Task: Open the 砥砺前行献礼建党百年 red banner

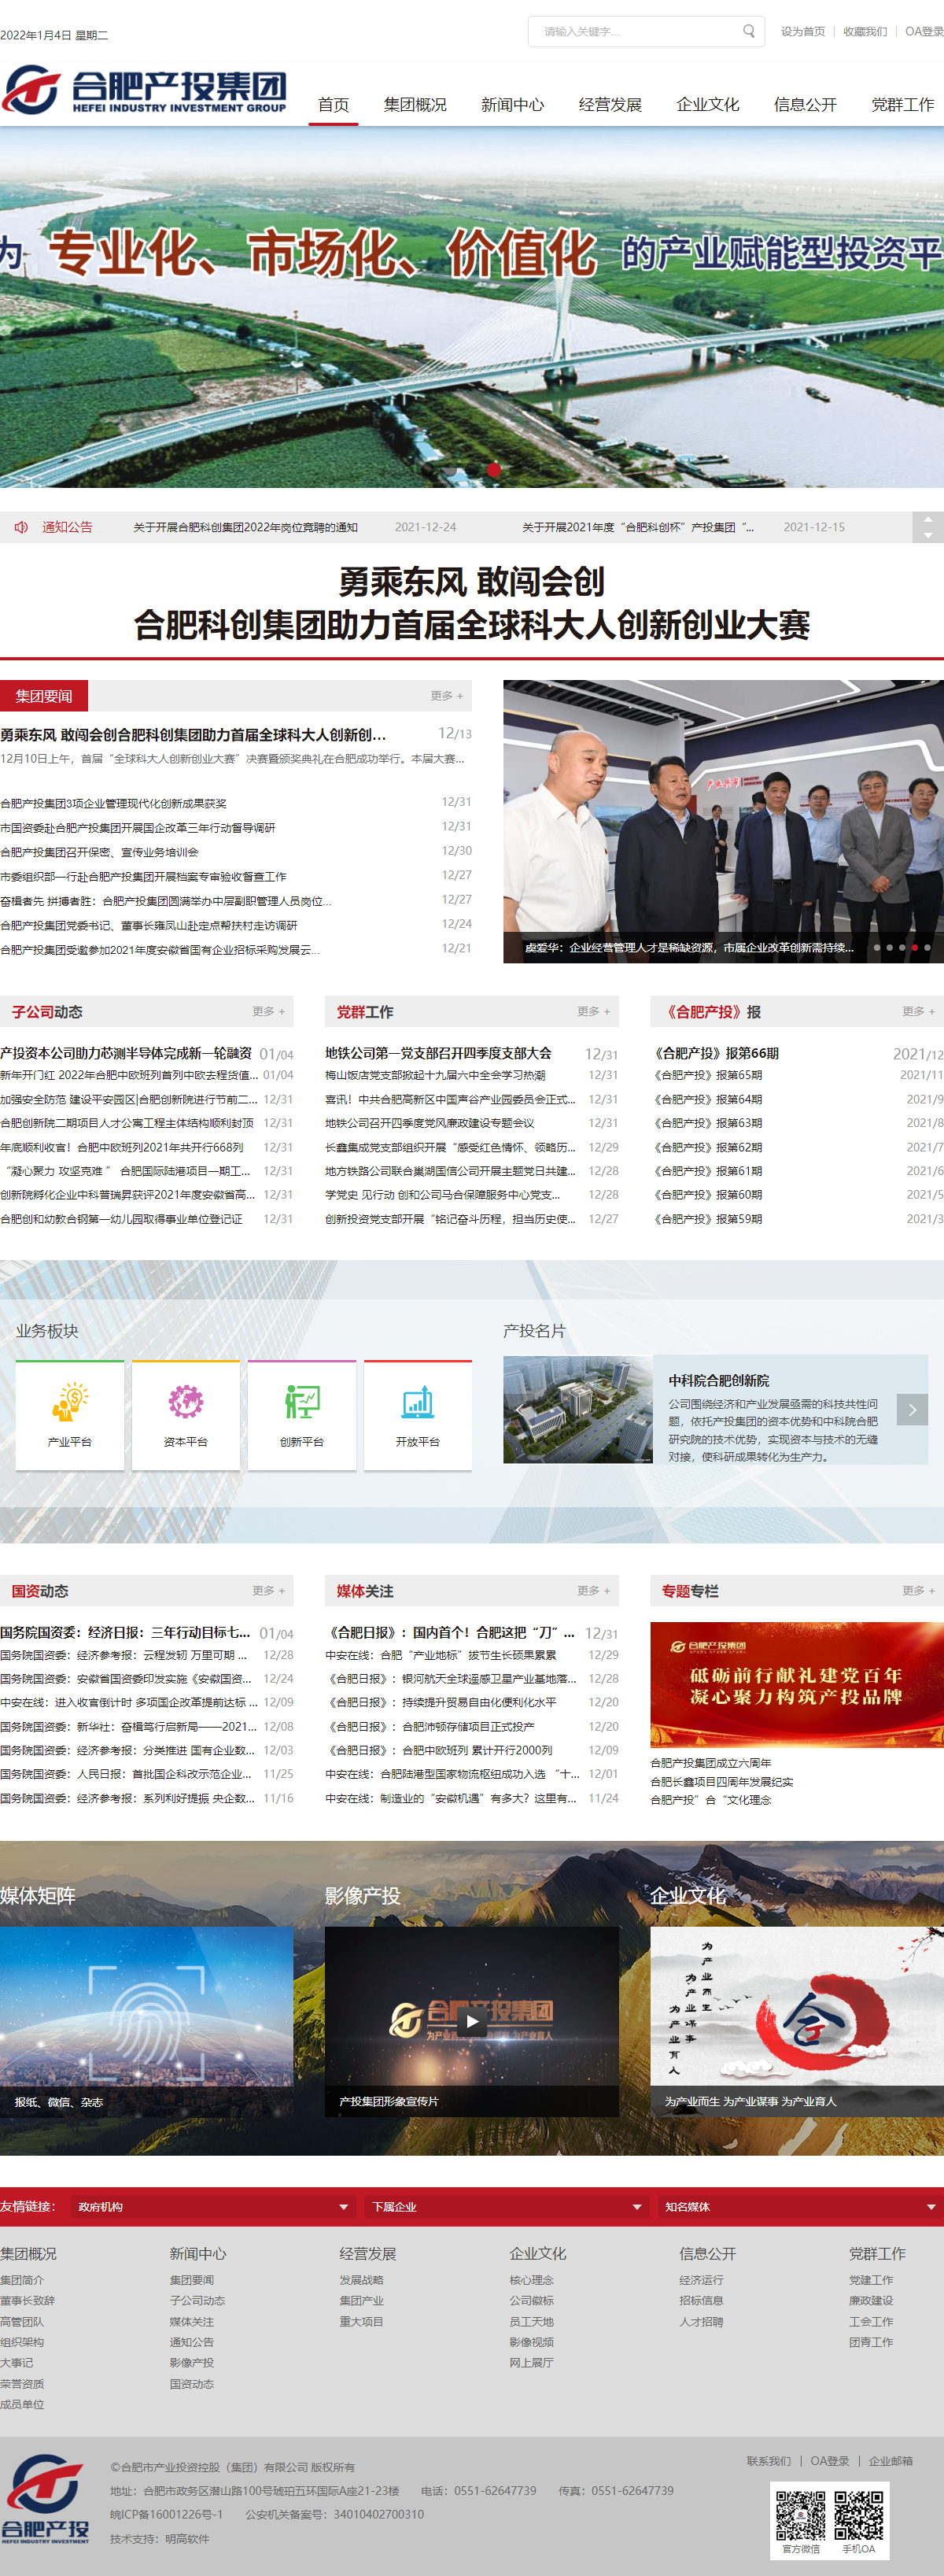Action: pyautogui.click(x=797, y=1684)
